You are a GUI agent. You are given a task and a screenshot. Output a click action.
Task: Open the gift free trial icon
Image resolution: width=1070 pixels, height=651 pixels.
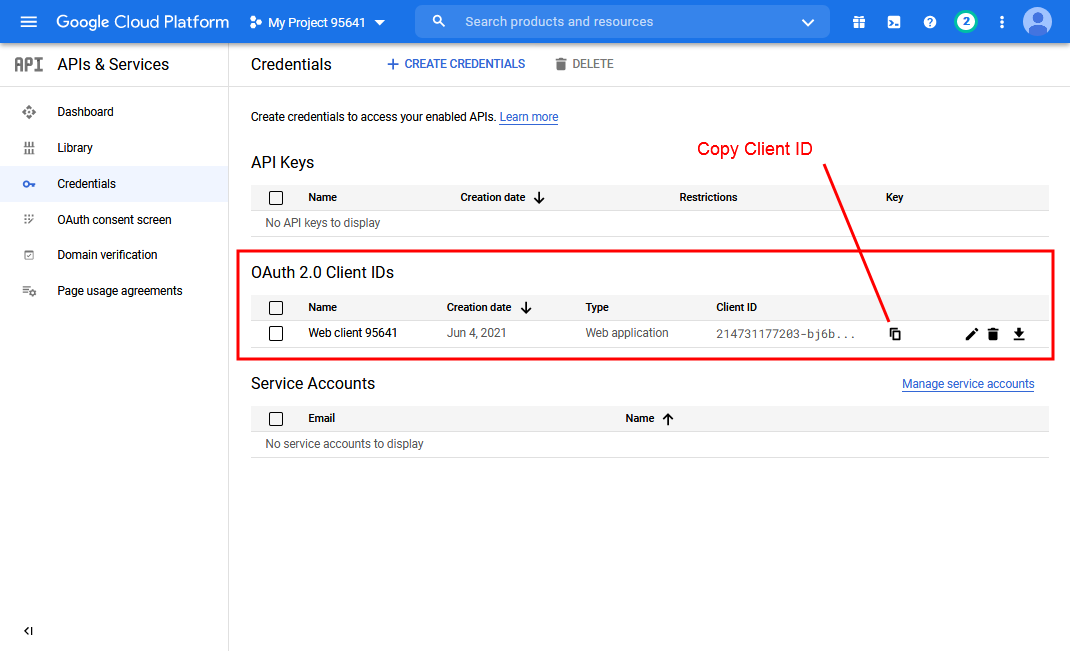(x=859, y=23)
